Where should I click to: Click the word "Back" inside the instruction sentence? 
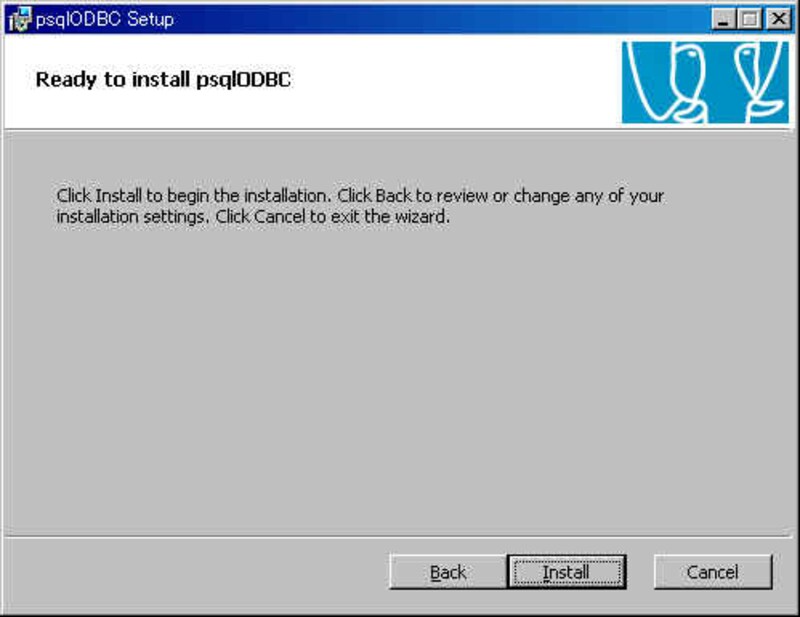click(393, 196)
